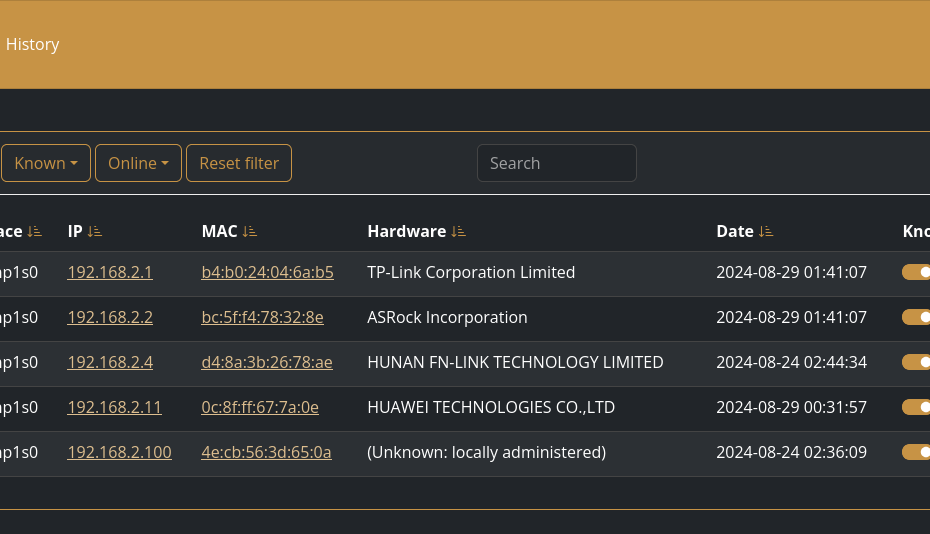Open IP link 192.168.2.11
Image resolution: width=930 pixels, height=534 pixels.
pos(114,407)
